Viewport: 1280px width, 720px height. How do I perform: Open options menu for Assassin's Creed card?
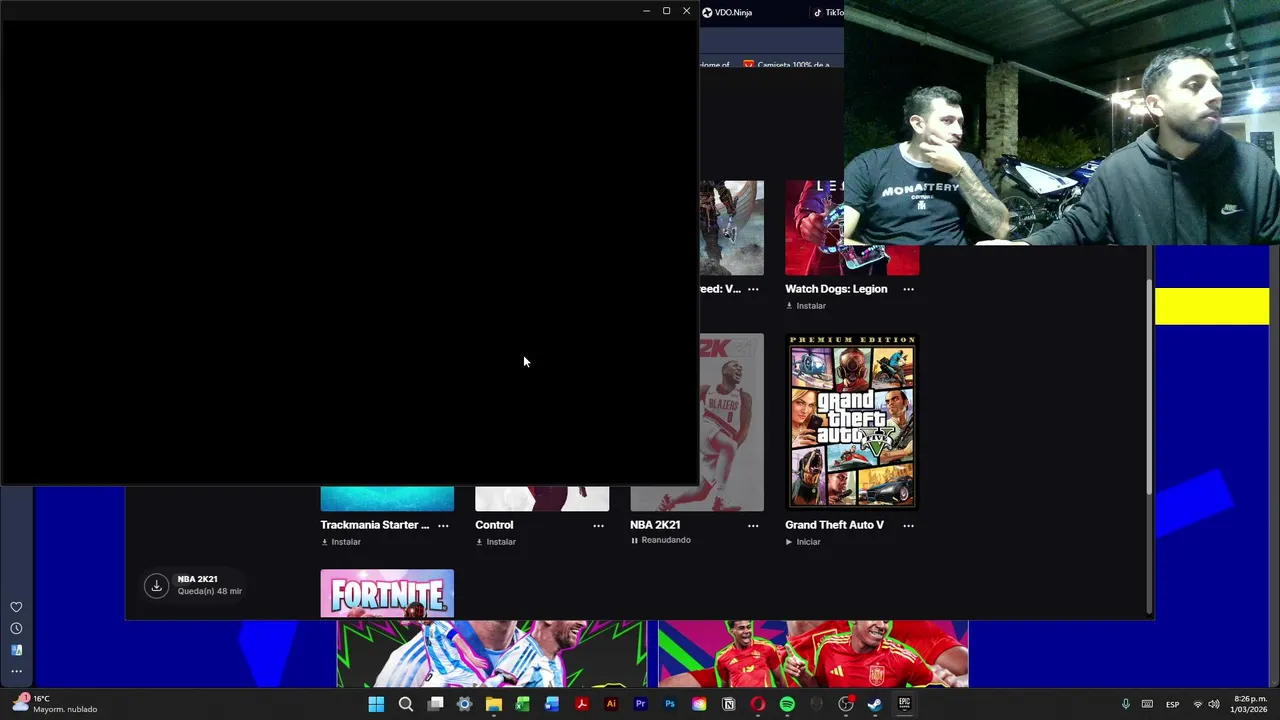click(753, 289)
